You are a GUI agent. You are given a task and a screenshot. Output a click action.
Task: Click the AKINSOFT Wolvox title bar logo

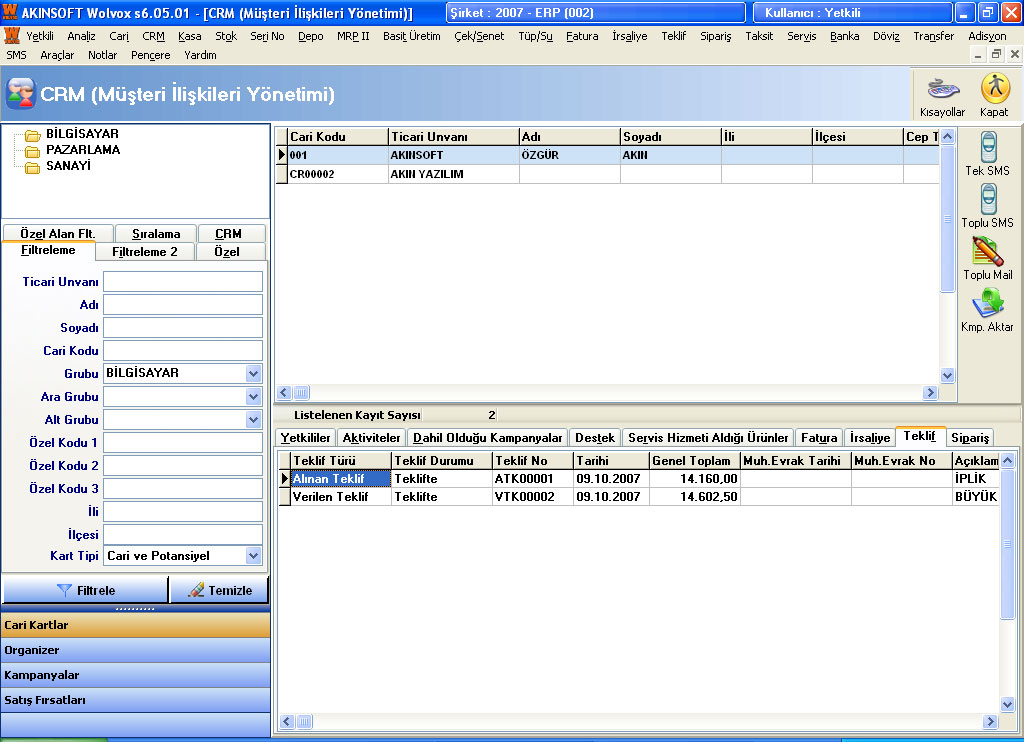[10, 12]
